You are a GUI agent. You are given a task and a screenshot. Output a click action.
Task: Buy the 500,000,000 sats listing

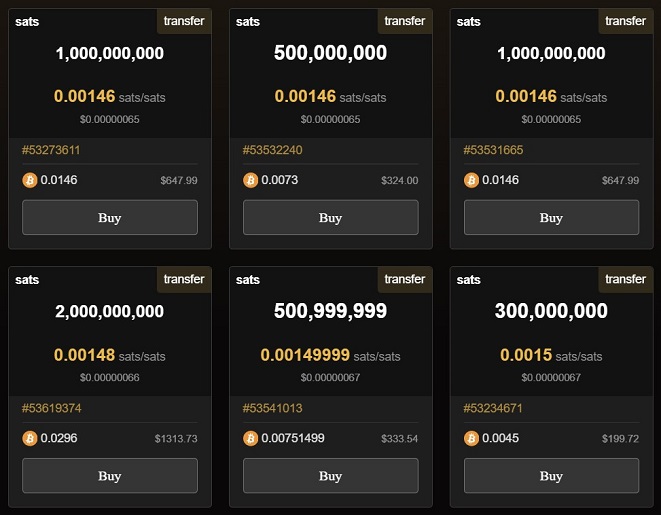tap(330, 217)
